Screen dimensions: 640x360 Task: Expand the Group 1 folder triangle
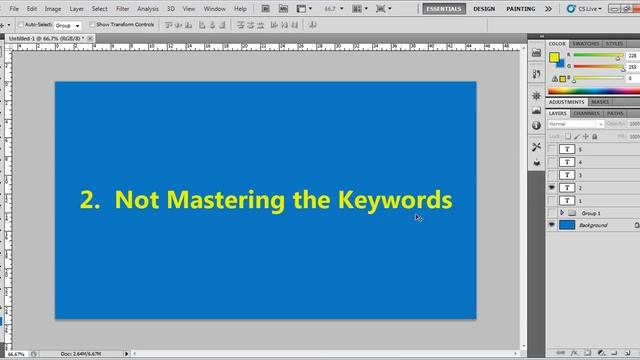pos(562,213)
